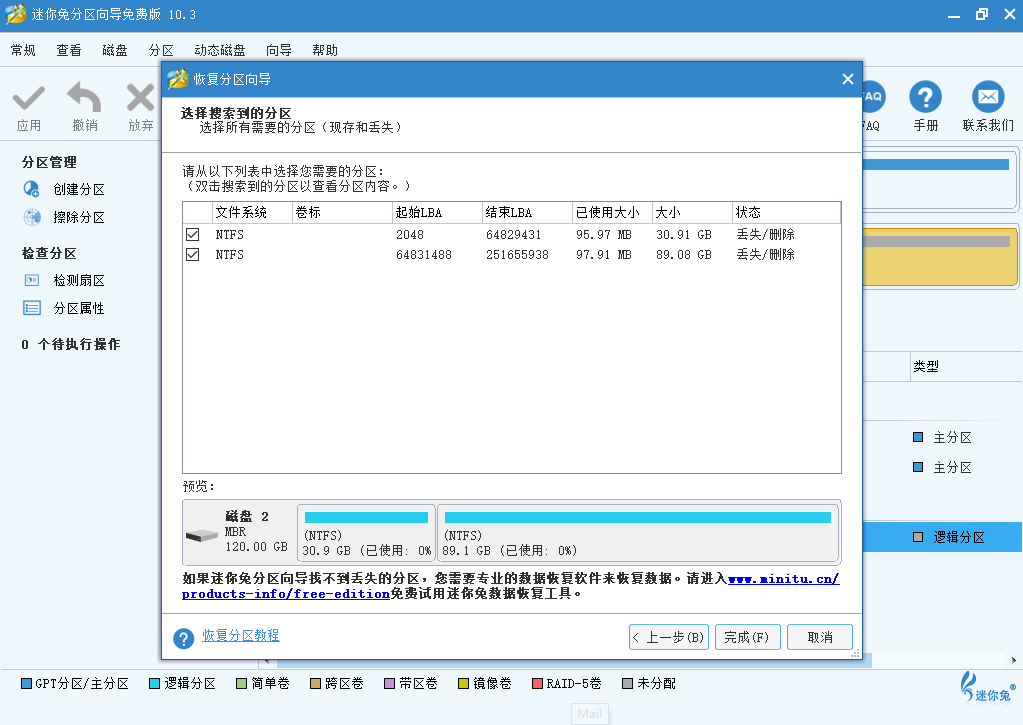Click the 镜像卷 legend color swatch
Screen dimensions: 1023x725
point(464,683)
